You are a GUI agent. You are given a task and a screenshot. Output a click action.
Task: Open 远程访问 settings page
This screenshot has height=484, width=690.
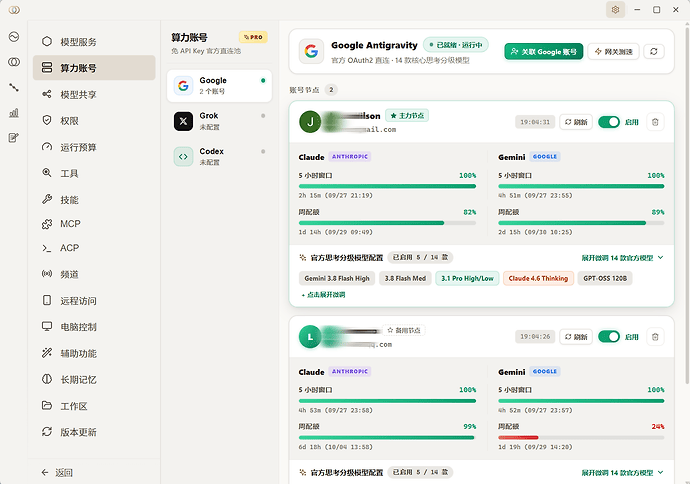point(94,301)
